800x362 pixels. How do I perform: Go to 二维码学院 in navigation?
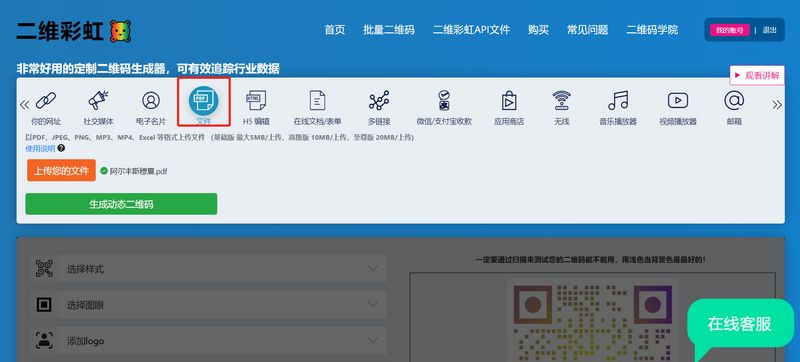coord(652,30)
